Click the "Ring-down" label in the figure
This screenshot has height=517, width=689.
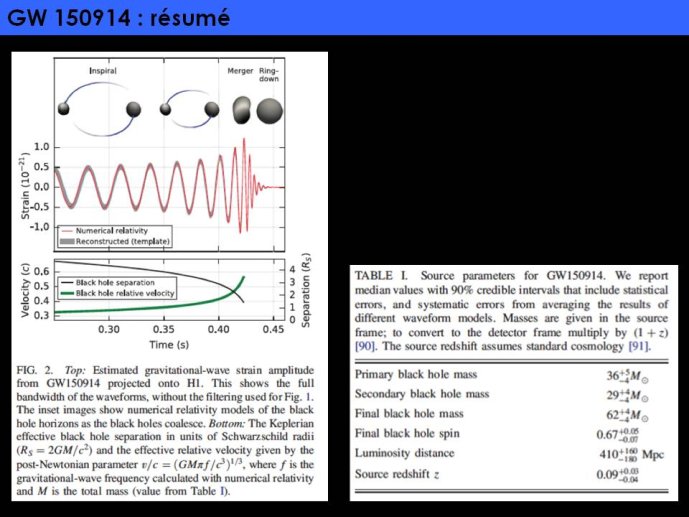[269, 75]
